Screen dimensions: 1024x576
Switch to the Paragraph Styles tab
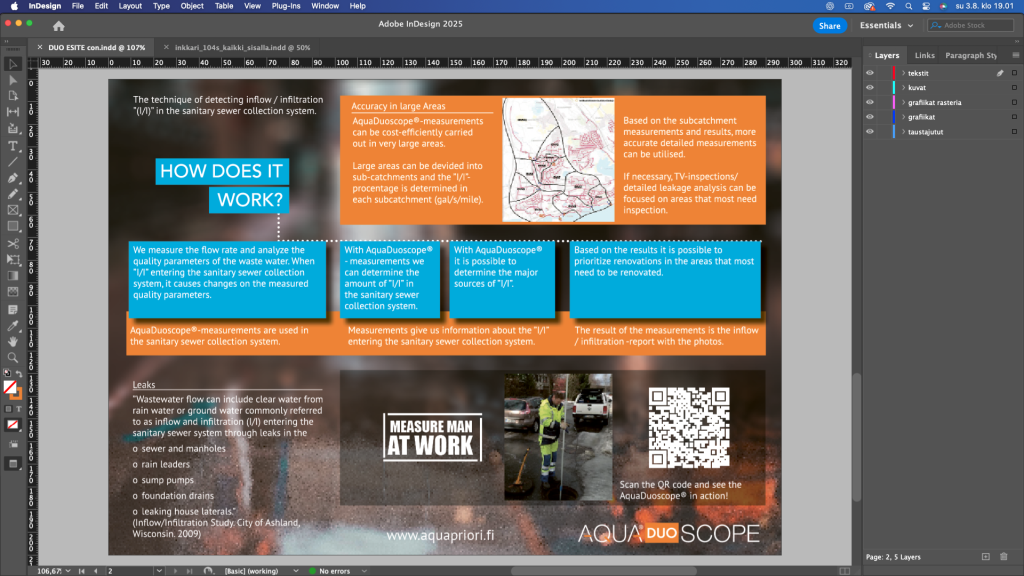point(971,56)
